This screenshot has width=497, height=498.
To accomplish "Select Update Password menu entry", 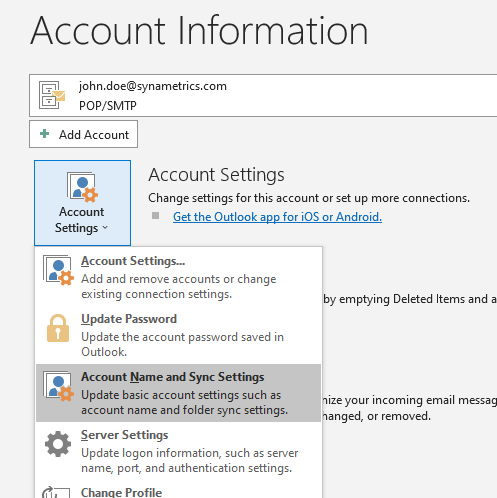I will pos(179,335).
